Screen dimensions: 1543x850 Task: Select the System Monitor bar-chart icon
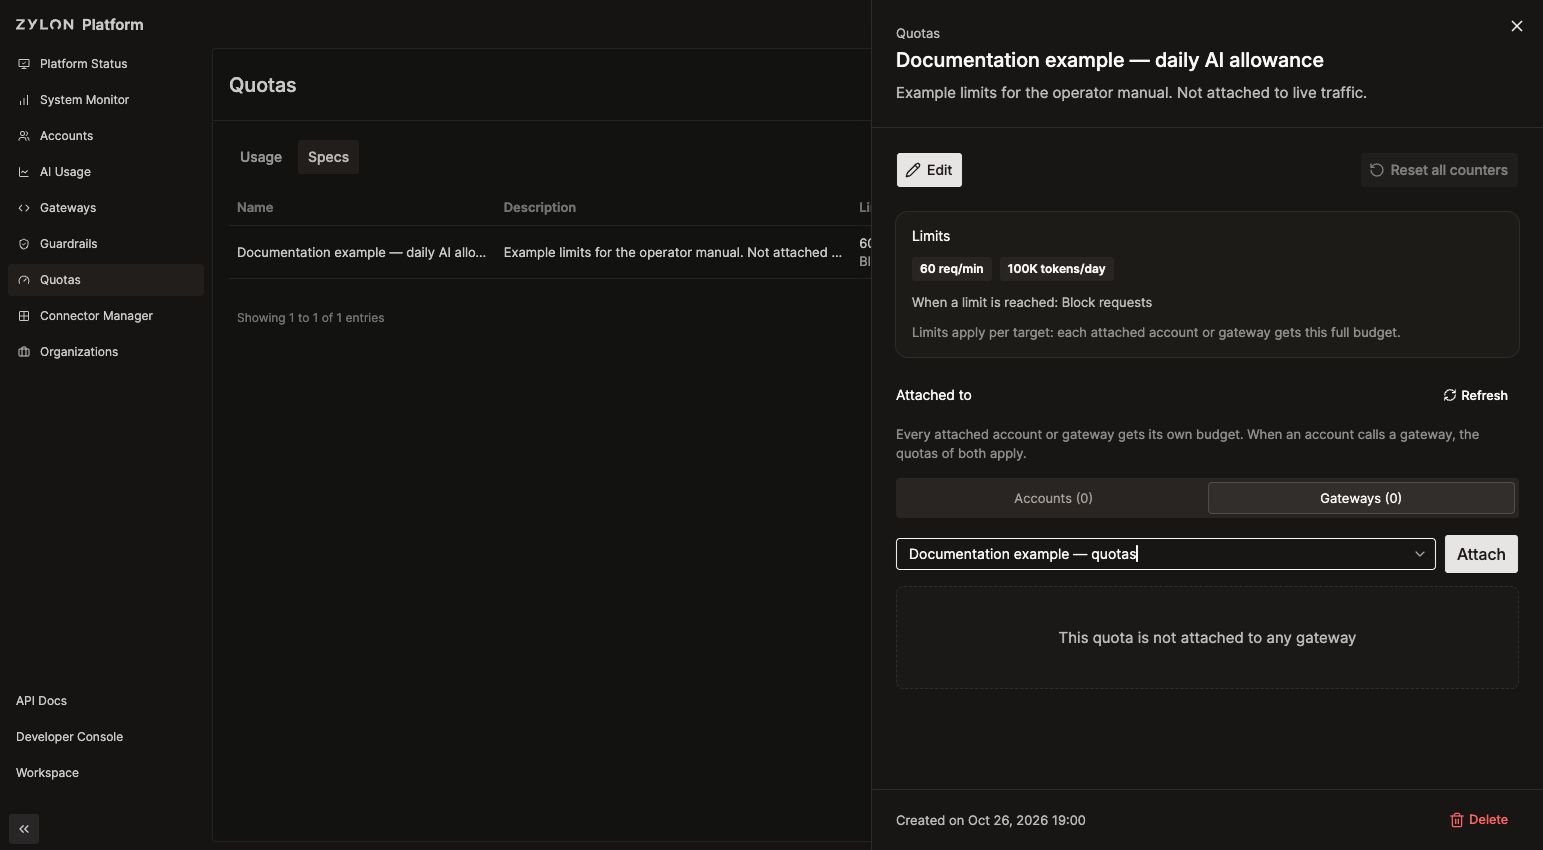tap(24, 100)
